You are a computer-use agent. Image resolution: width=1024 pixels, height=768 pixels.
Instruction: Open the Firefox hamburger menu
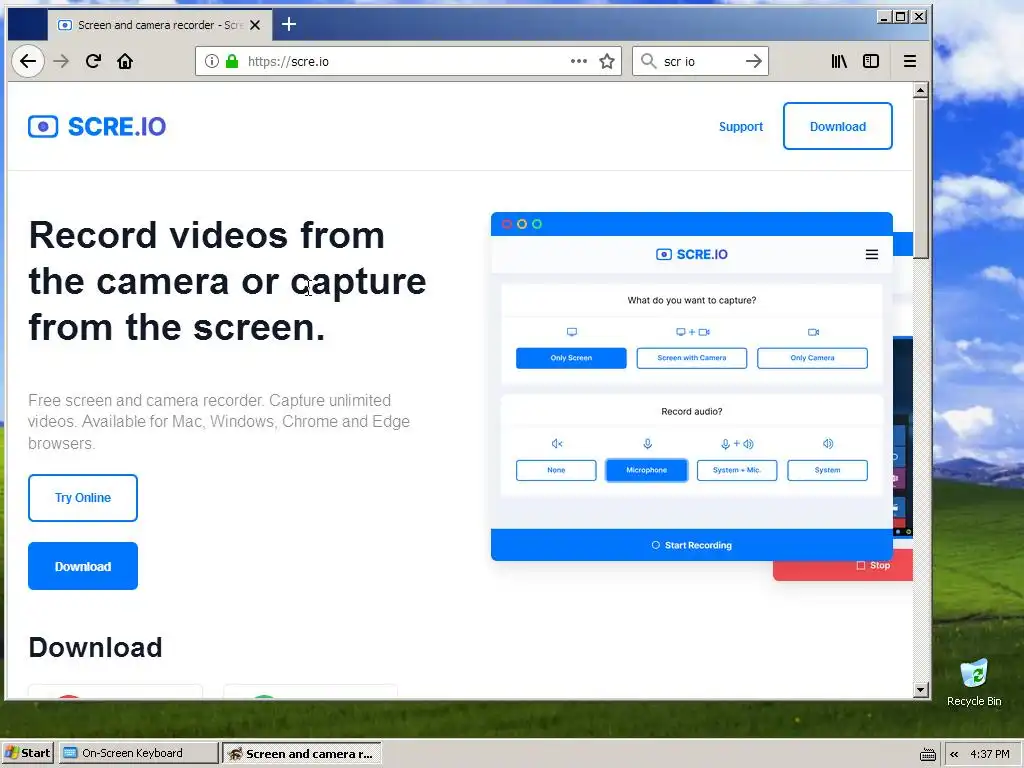pos(910,61)
